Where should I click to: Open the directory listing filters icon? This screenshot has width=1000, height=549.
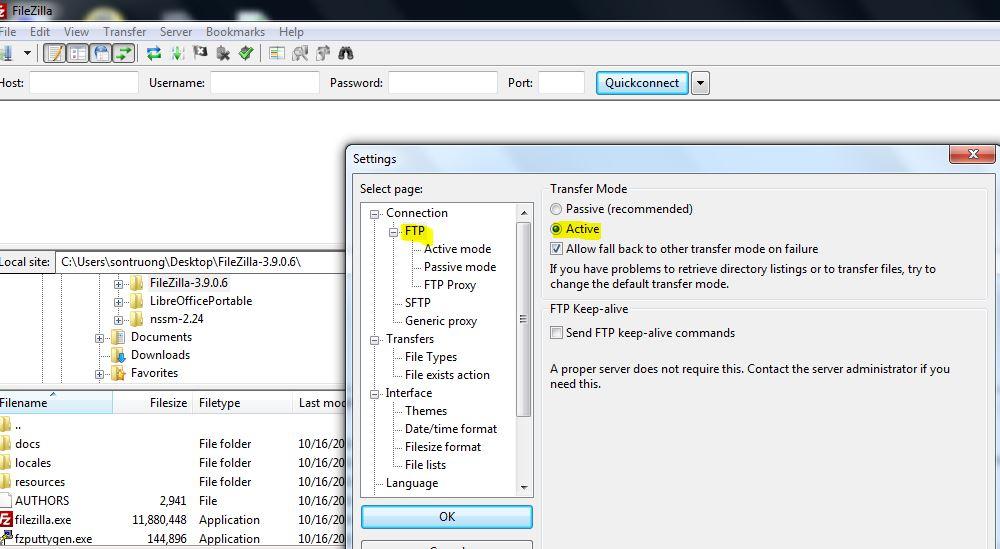pyautogui.click(x=276, y=53)
